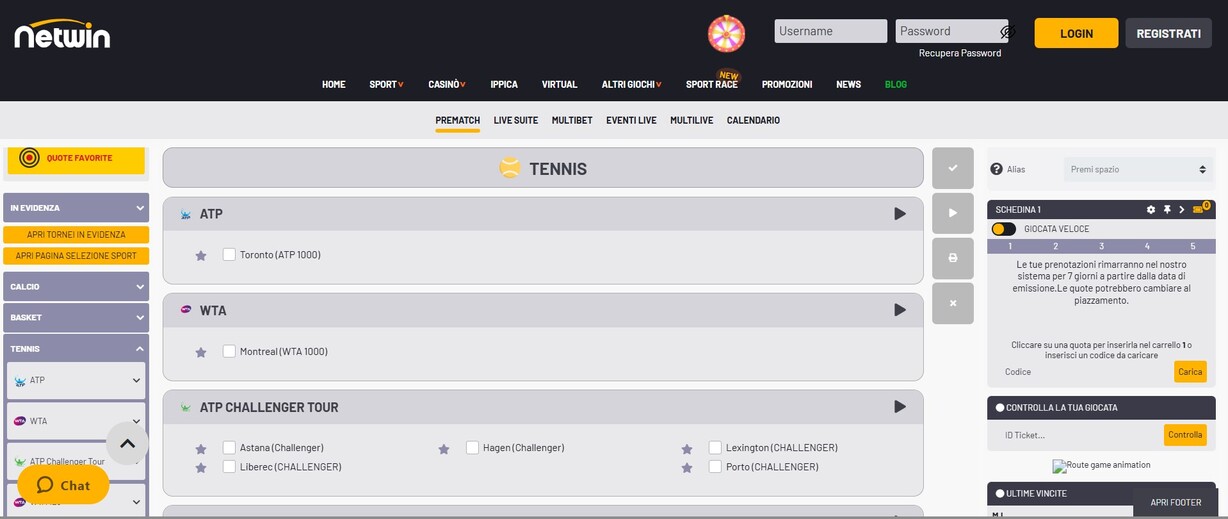Favorite the Astana (Challenger) star
Viewport: 1228px width, 519px height.
pyautogui.click(x=201, y=449)
